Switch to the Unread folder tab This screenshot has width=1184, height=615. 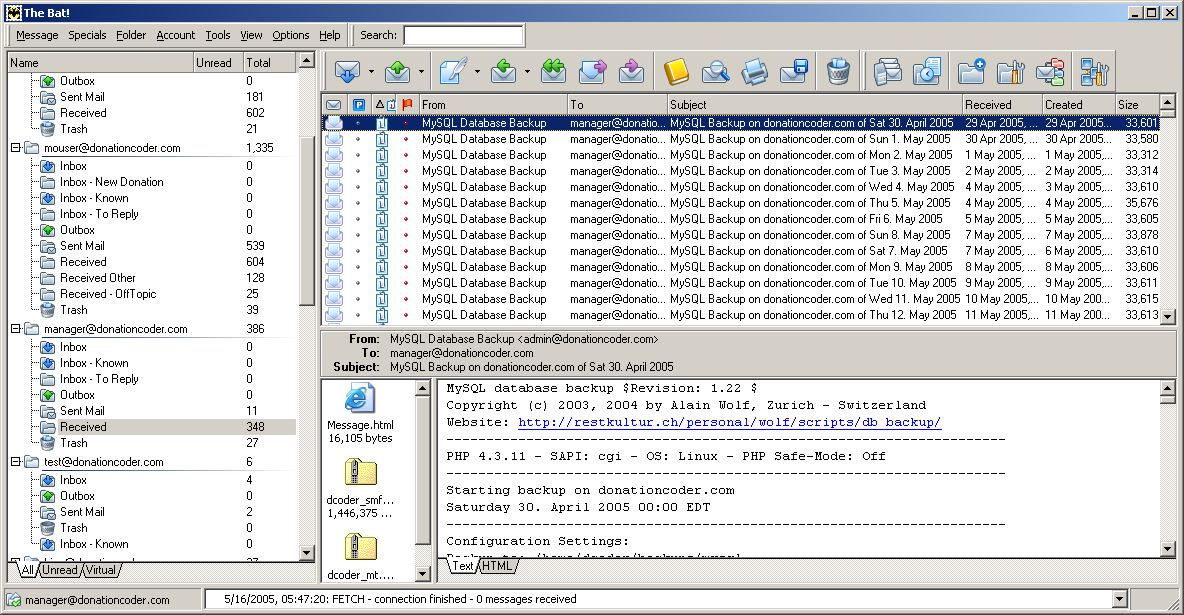pyautogui.click(x=59, y=570)
